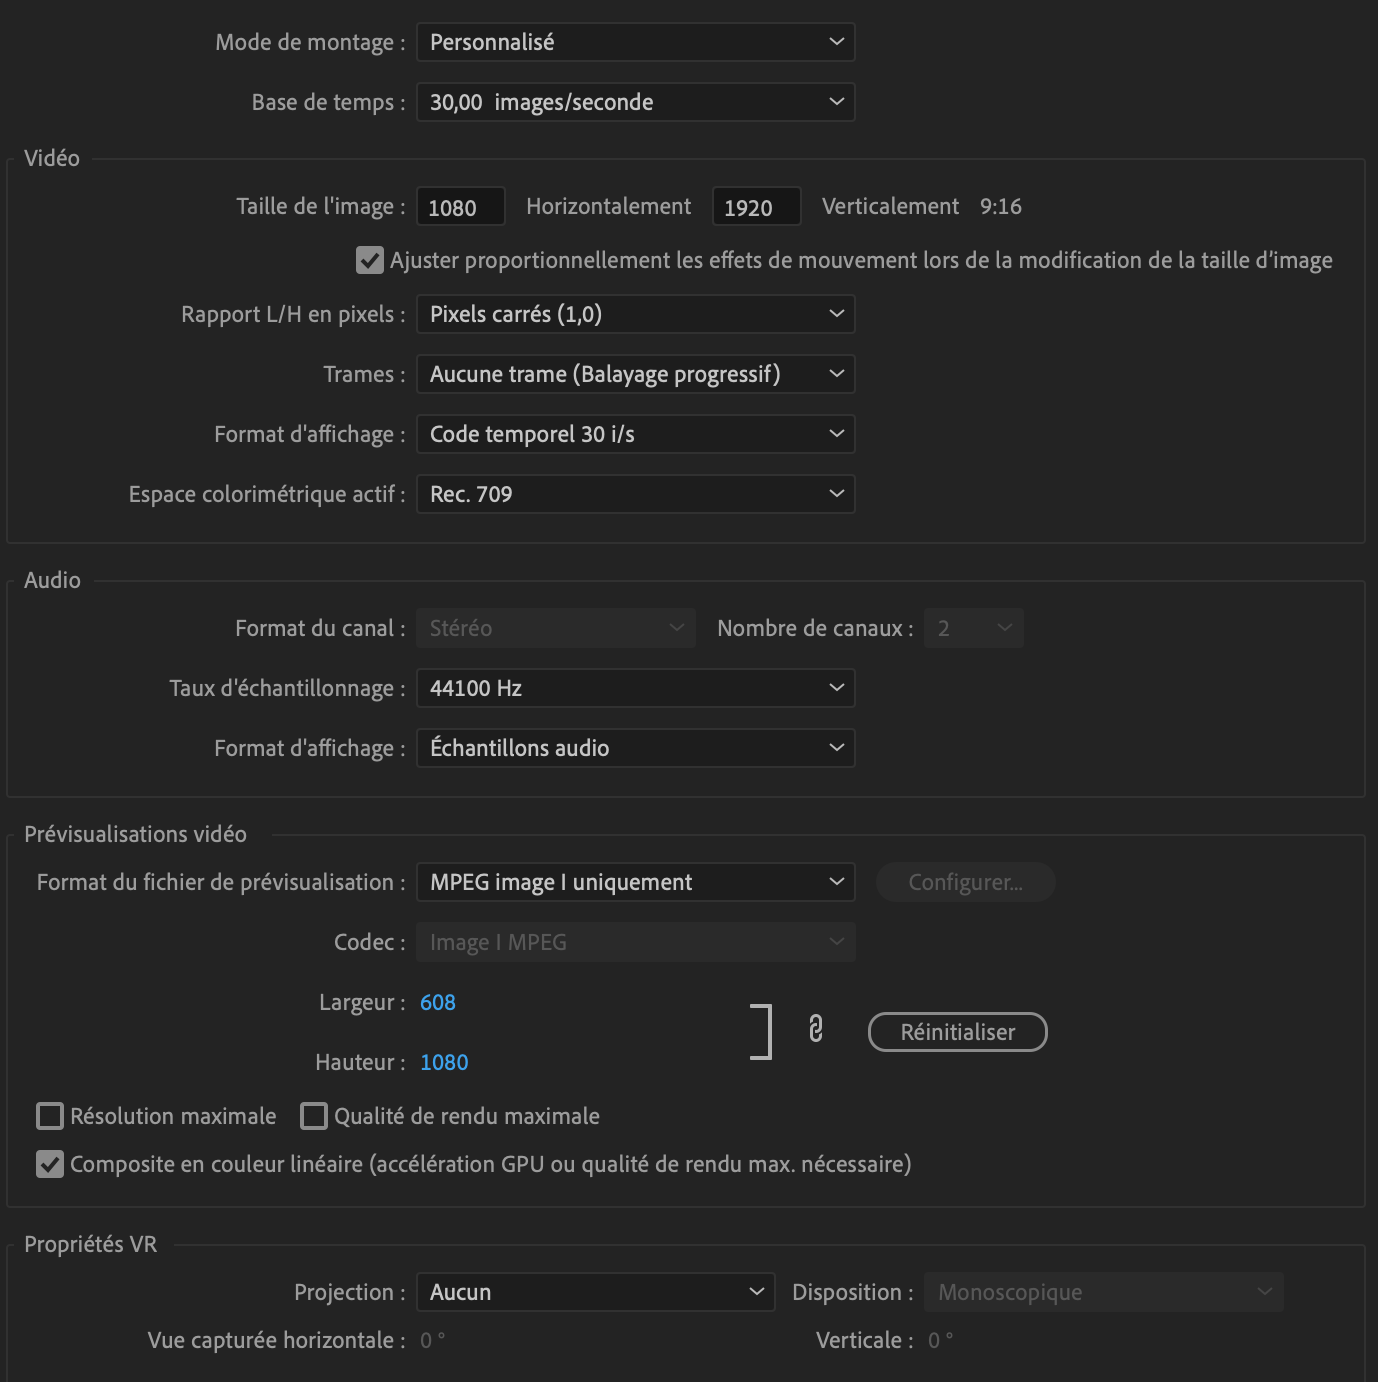The width and height of the screenshot is (1378, 1382).
Task: Enable Qualité de rendu maximale
Action: [315, 1116]
